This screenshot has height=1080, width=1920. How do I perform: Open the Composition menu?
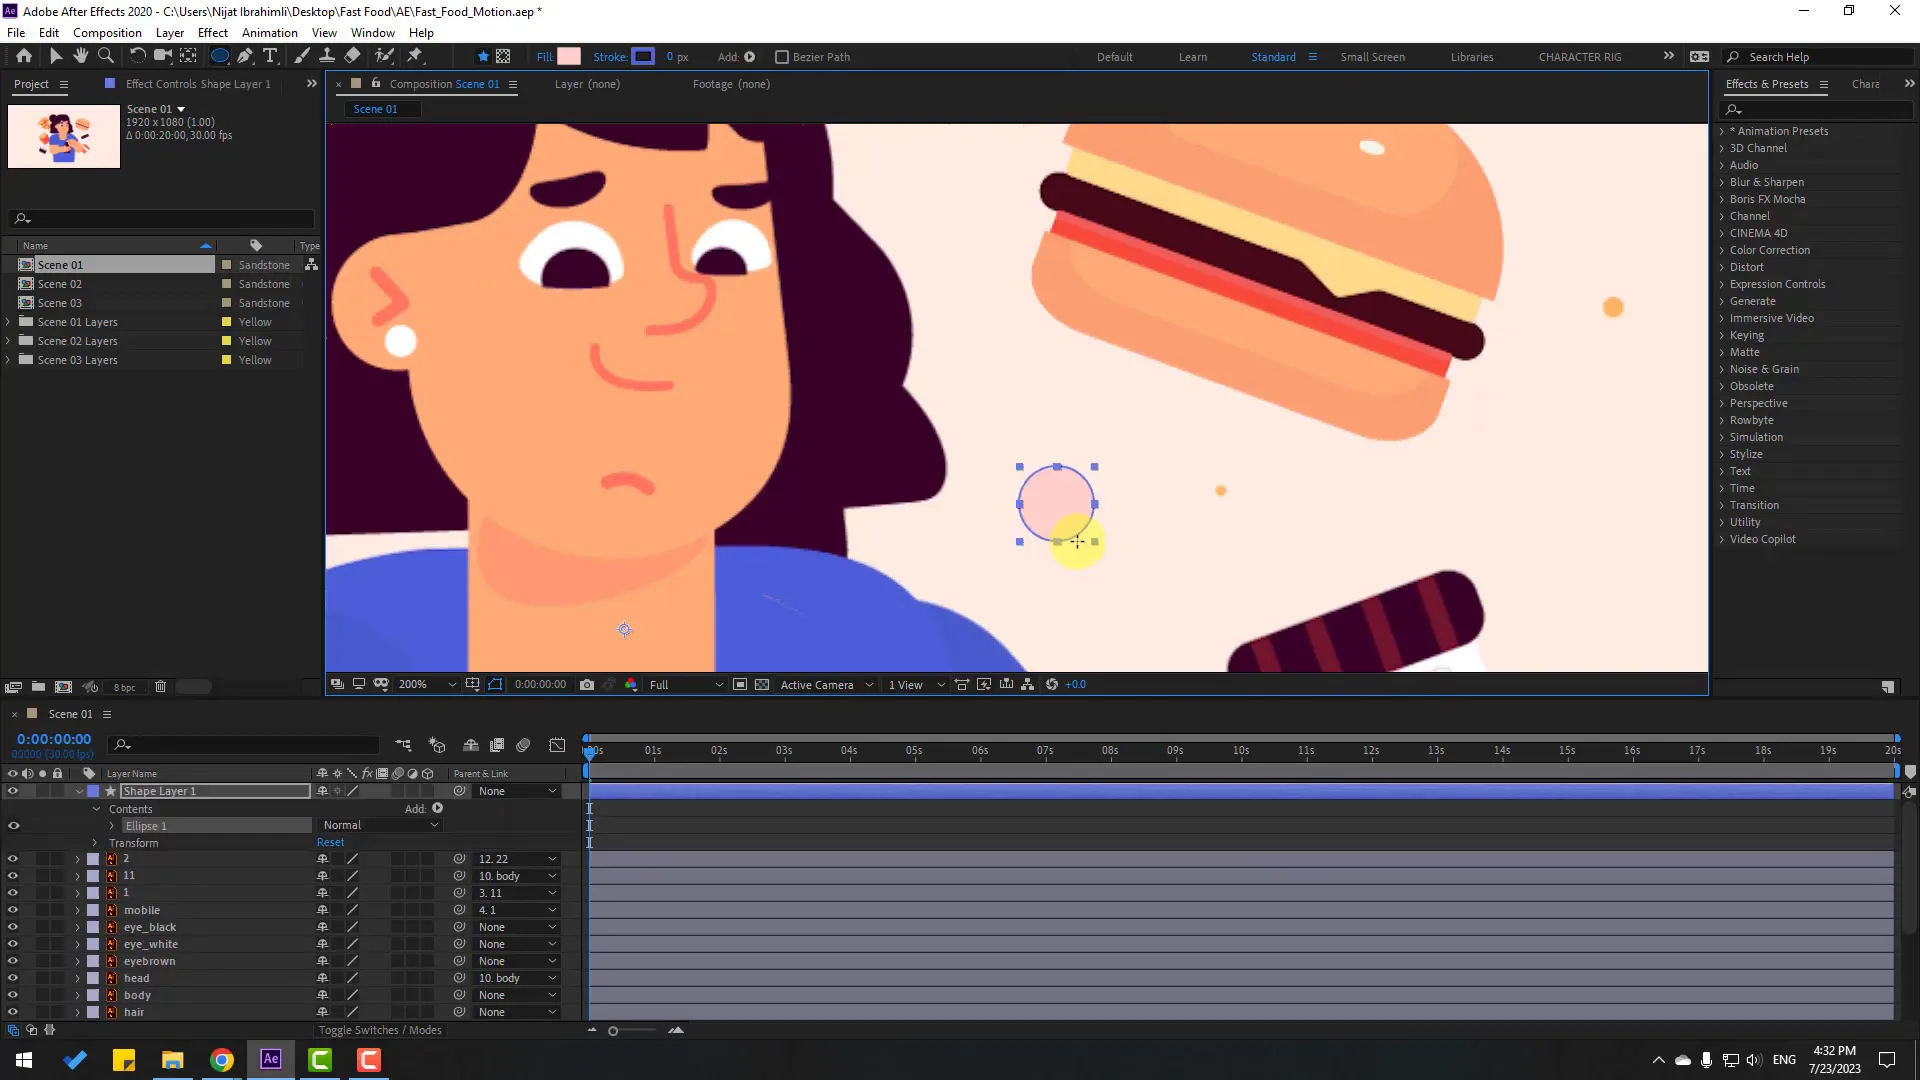click(107, 32)
